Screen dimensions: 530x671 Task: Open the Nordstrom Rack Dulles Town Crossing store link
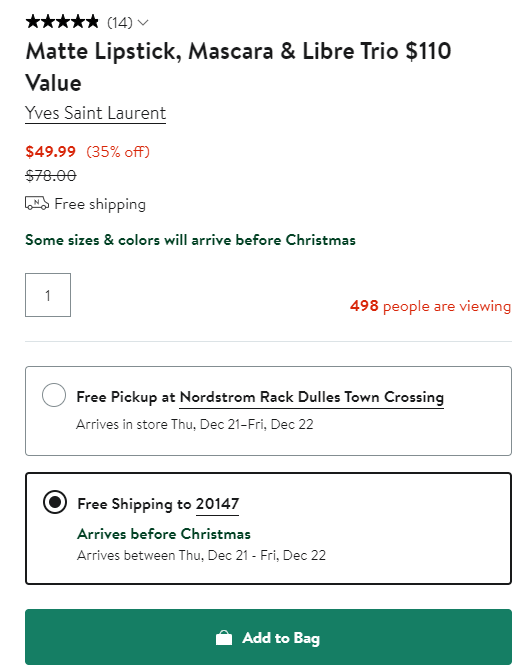[312, 397]
